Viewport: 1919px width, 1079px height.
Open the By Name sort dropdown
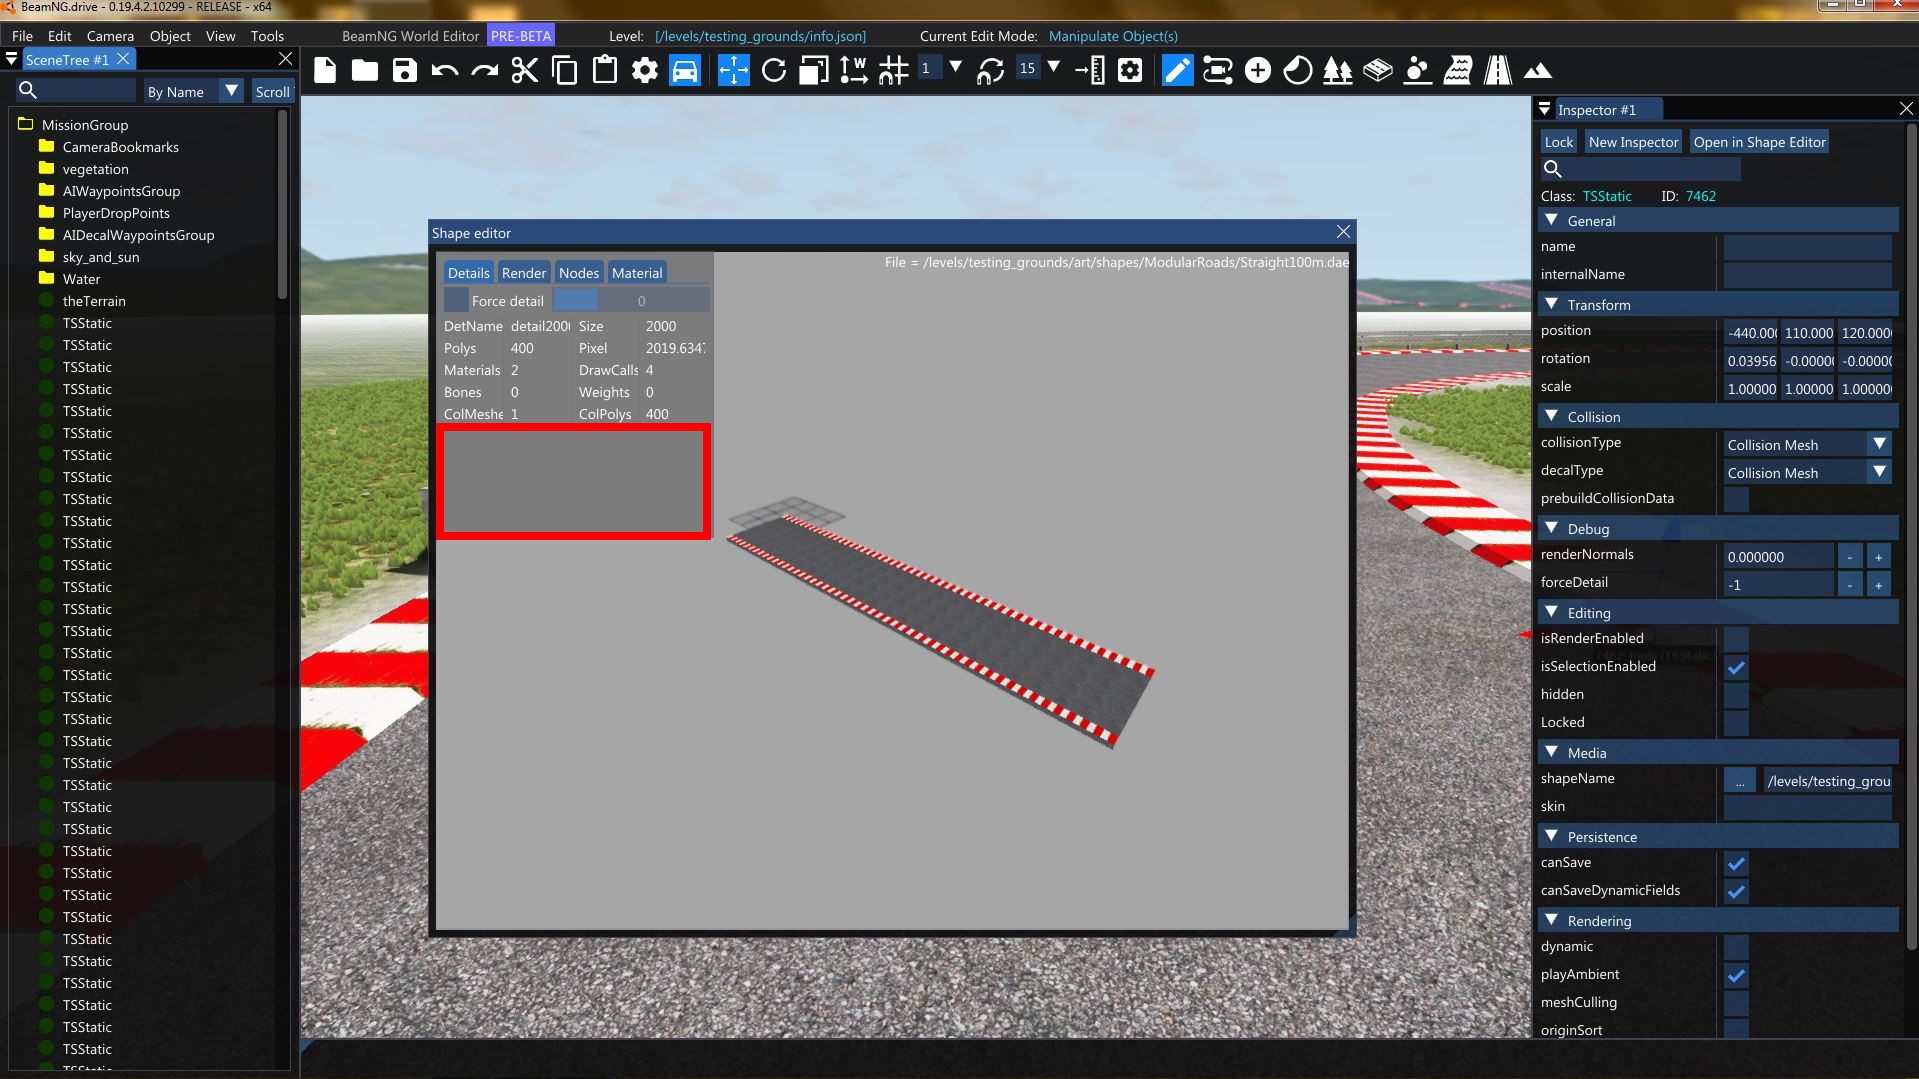193,91
